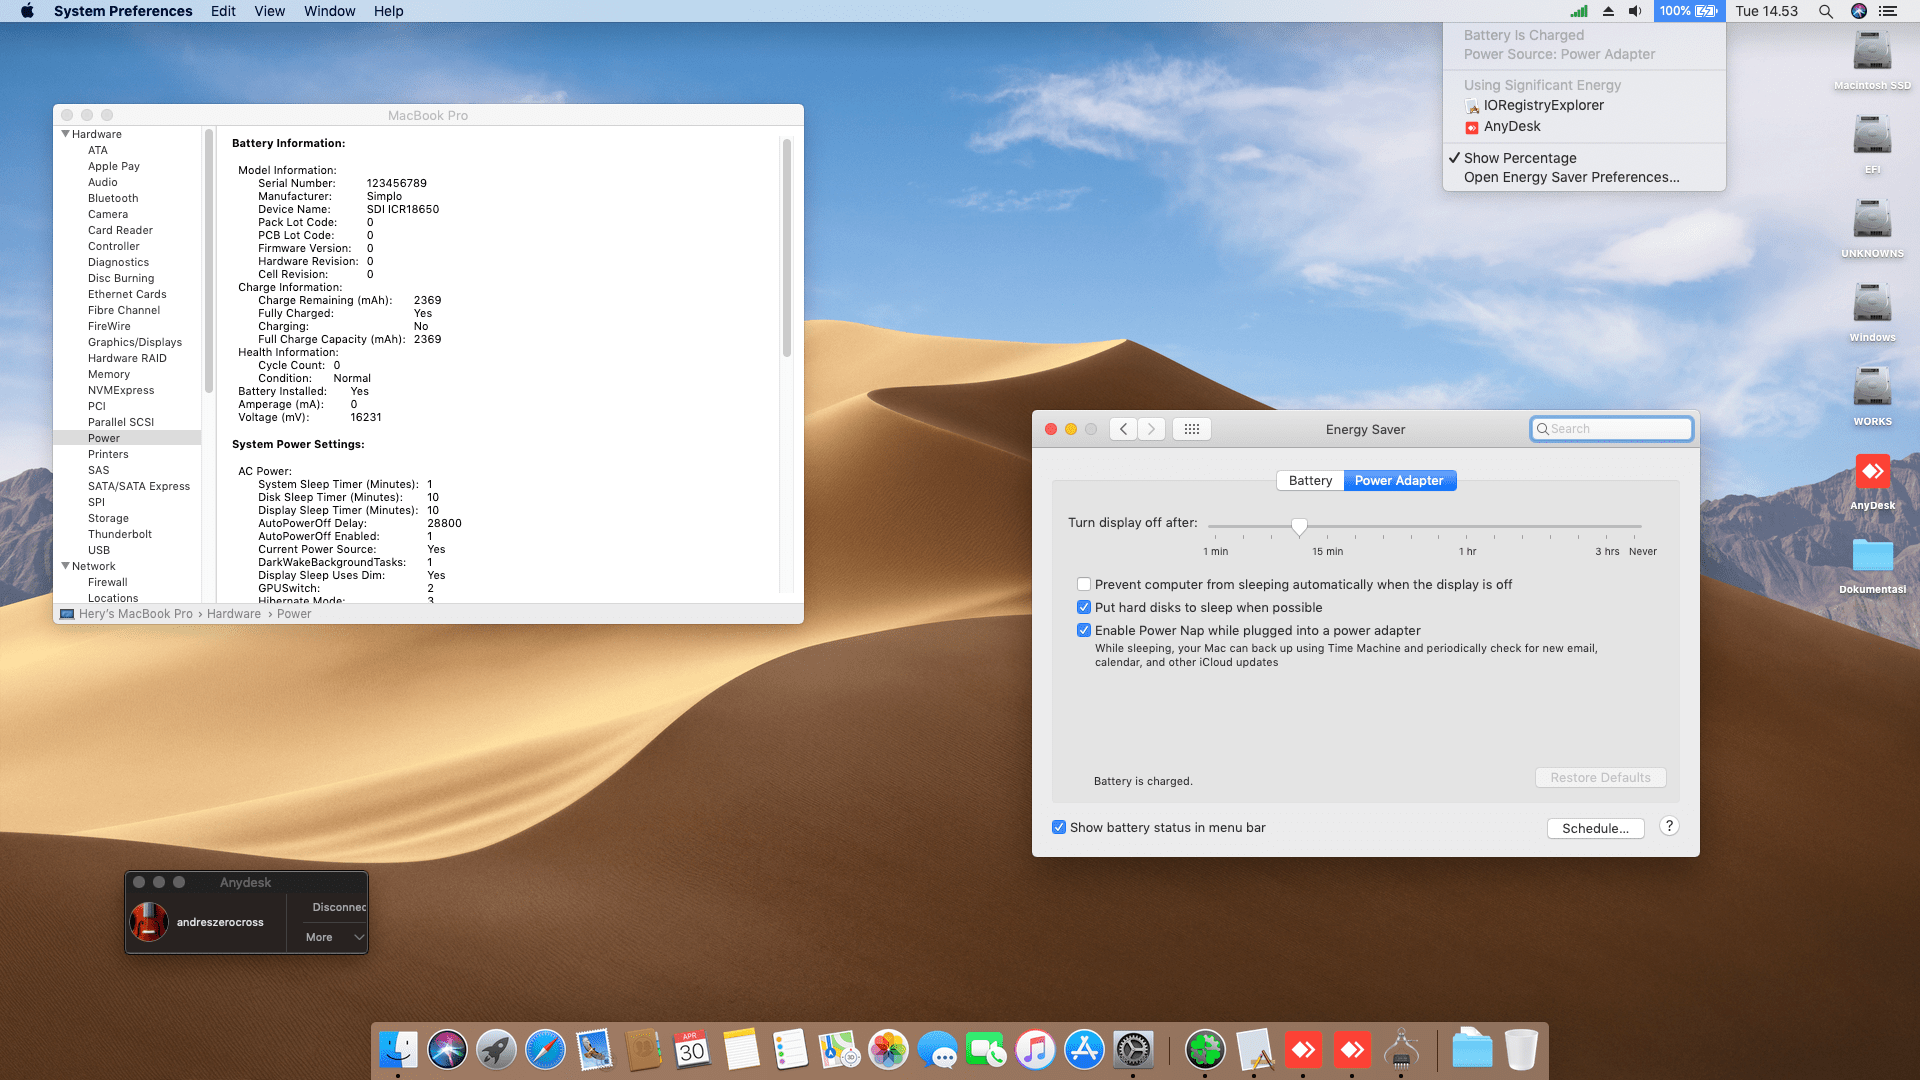Open Contacts book icon in Dock
The height and width of the screenshot is (1080, 1920).
click(x=643, y=1050)
